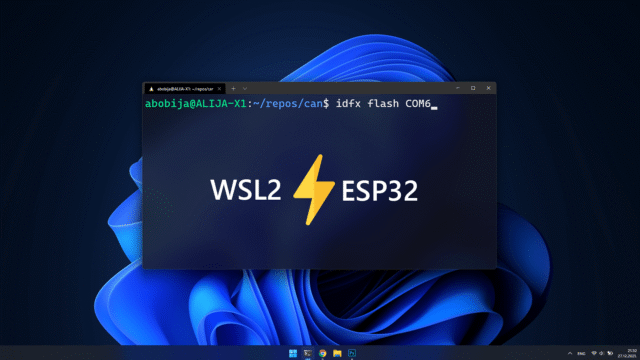Click the ENG language indicator
The image size is (640, 360).
pyautogui.click(x=581, y=353)
